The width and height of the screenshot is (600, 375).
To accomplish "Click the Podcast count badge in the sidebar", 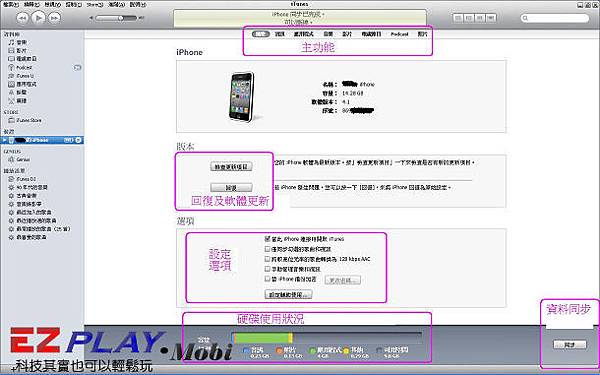I will (x=77, y=67).
